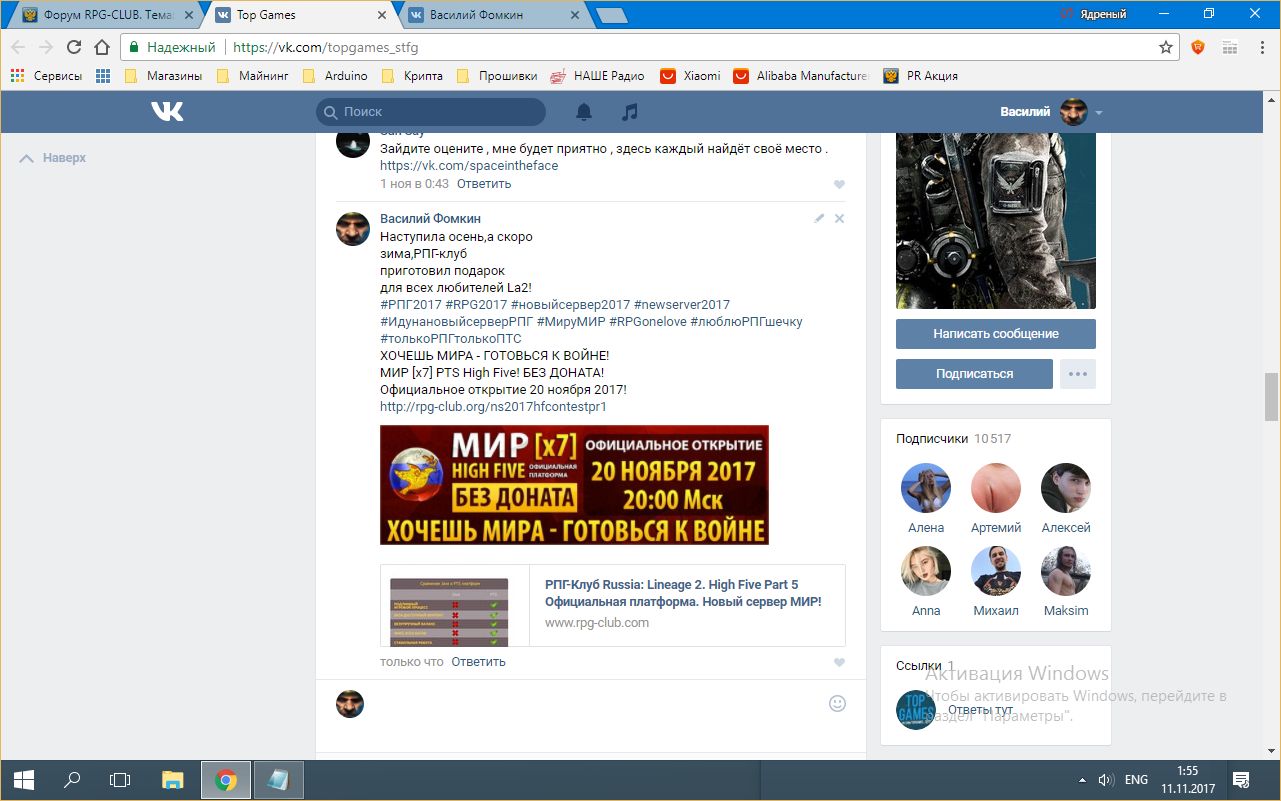
Task: Like the comment posted 1 ноя в 0:43
Action: [839, 184]
